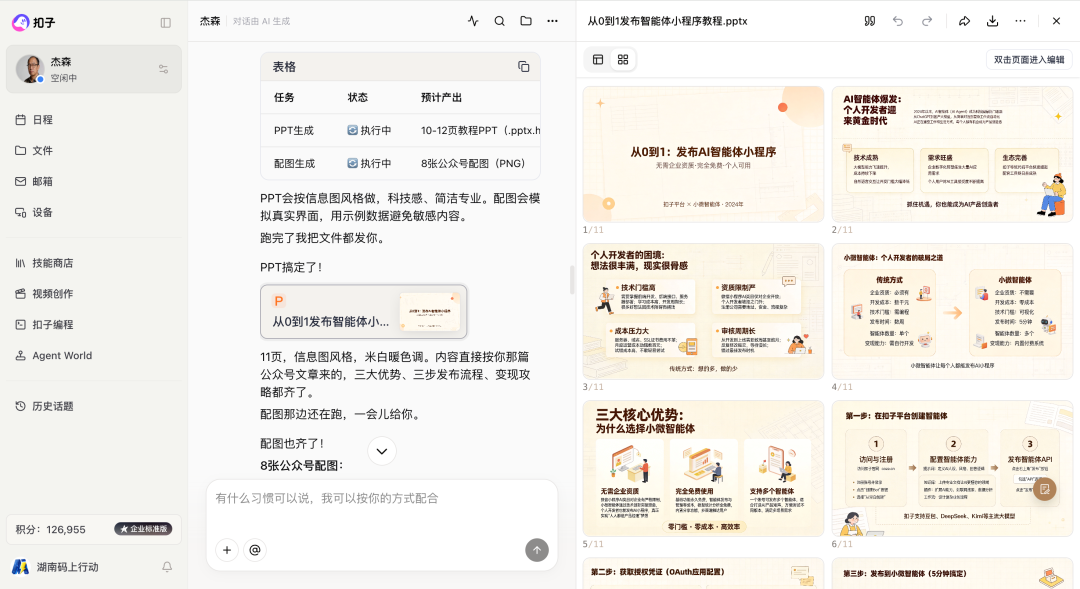Screen dimensions: 1080x589
Task: Click the quote icon in preview toolbar
Action: [x=870, y=21]
